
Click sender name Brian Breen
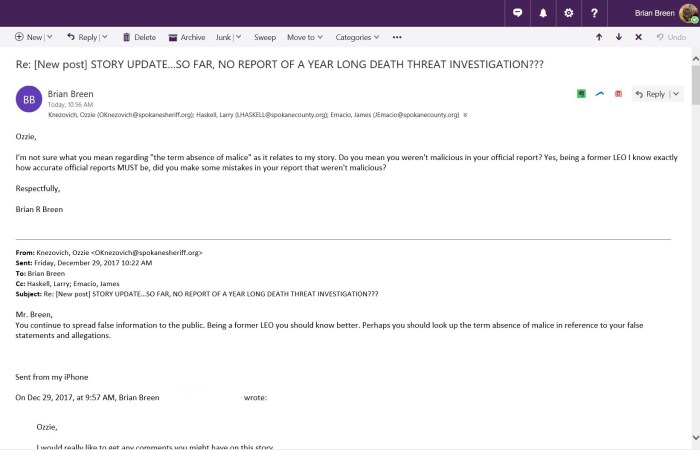[71, 94]
